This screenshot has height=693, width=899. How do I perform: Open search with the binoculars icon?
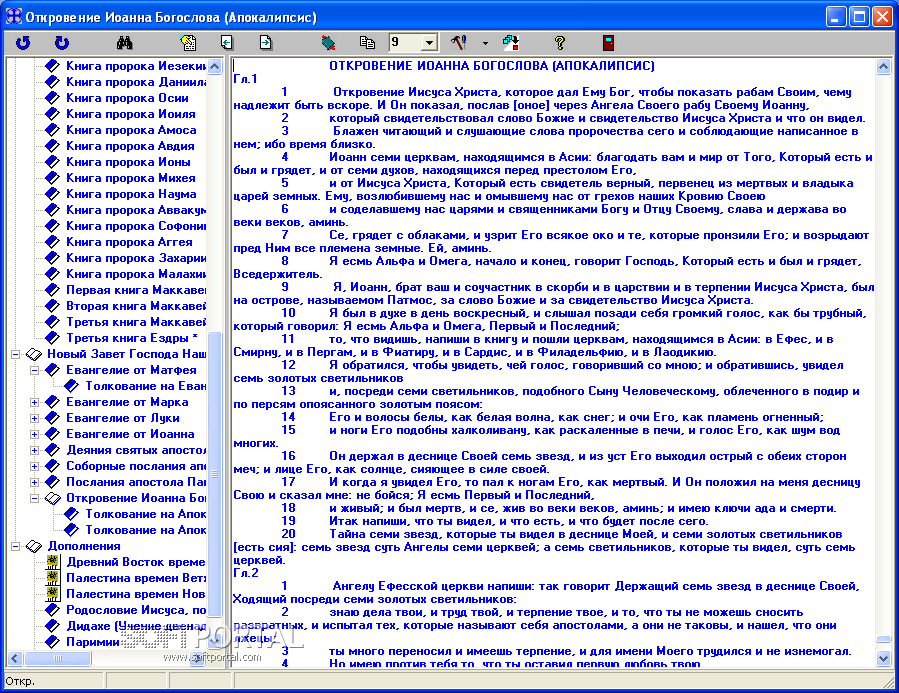(x=124, y=42)
